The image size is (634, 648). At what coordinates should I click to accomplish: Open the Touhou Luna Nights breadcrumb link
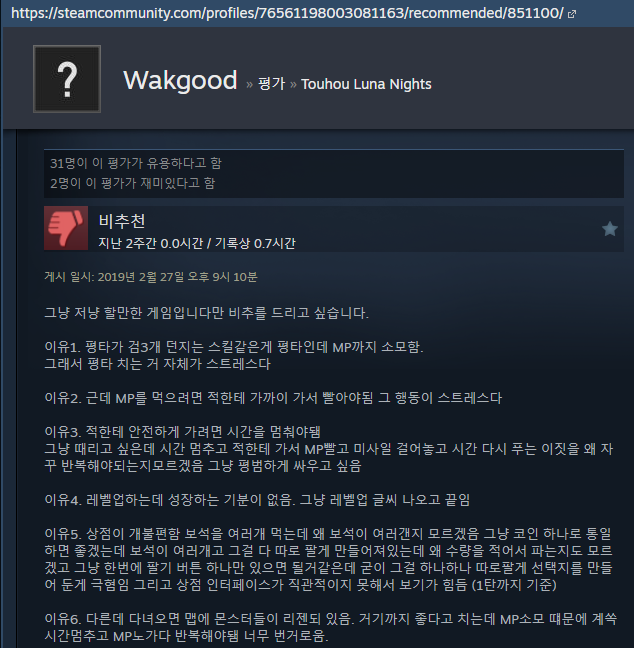tap(366, 84)
